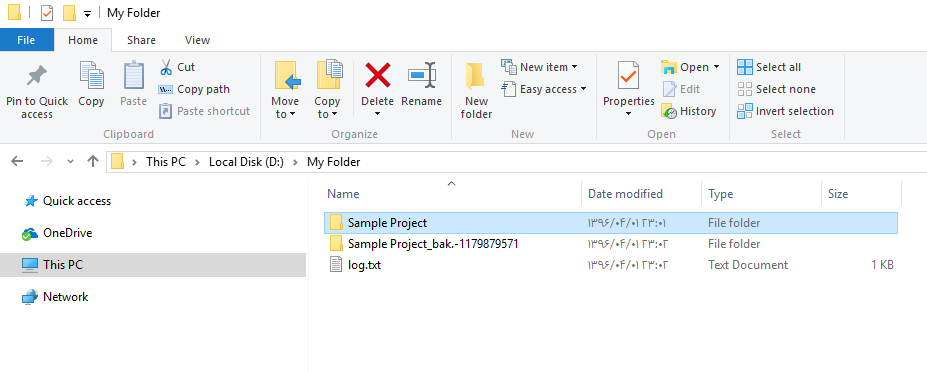Click the Copy icon in Clipboard group
The image size is (927, 373).
click(91, 75)
